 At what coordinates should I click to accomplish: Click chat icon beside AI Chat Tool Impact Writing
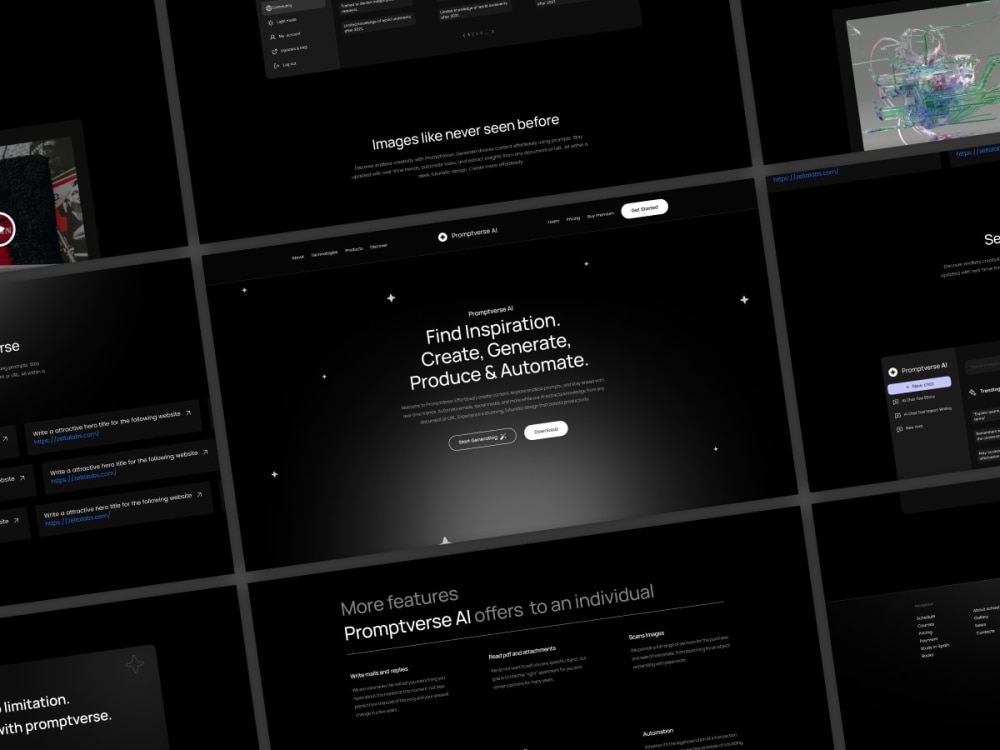(897, 415)
